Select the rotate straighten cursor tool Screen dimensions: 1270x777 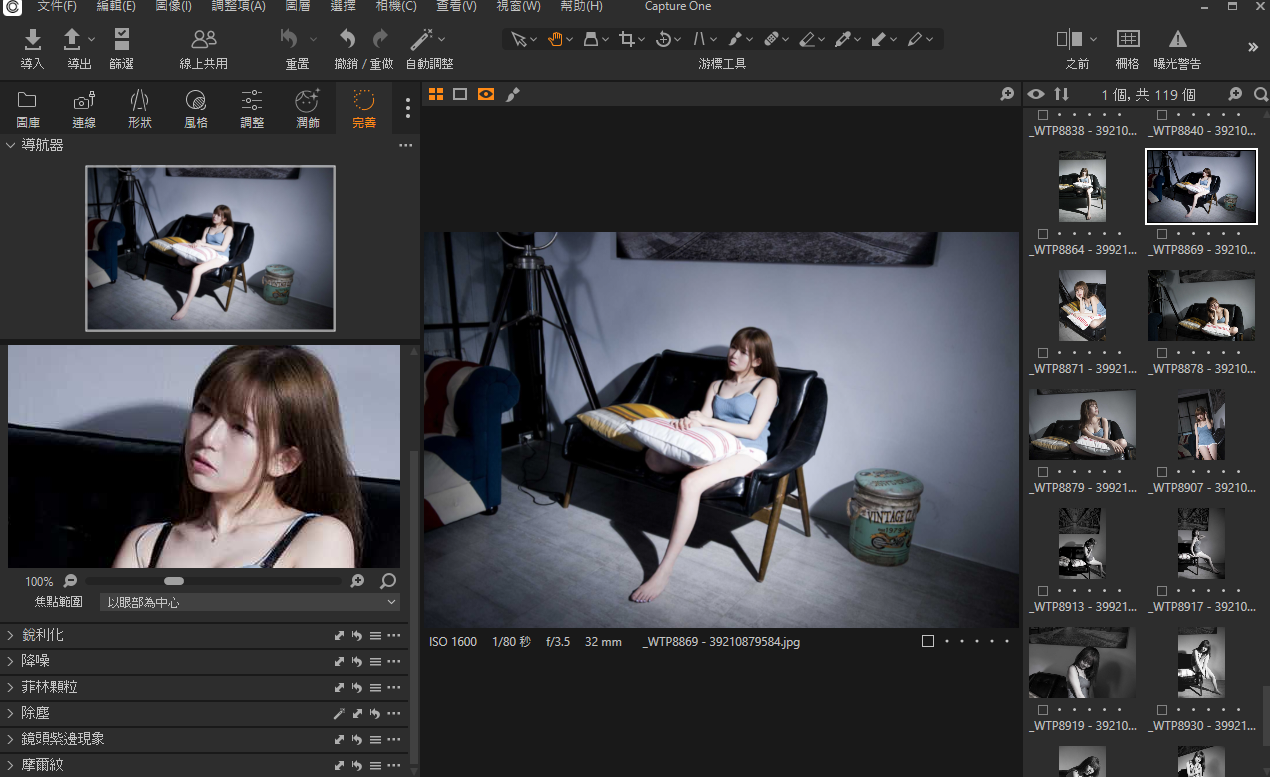tap(663, 40)
